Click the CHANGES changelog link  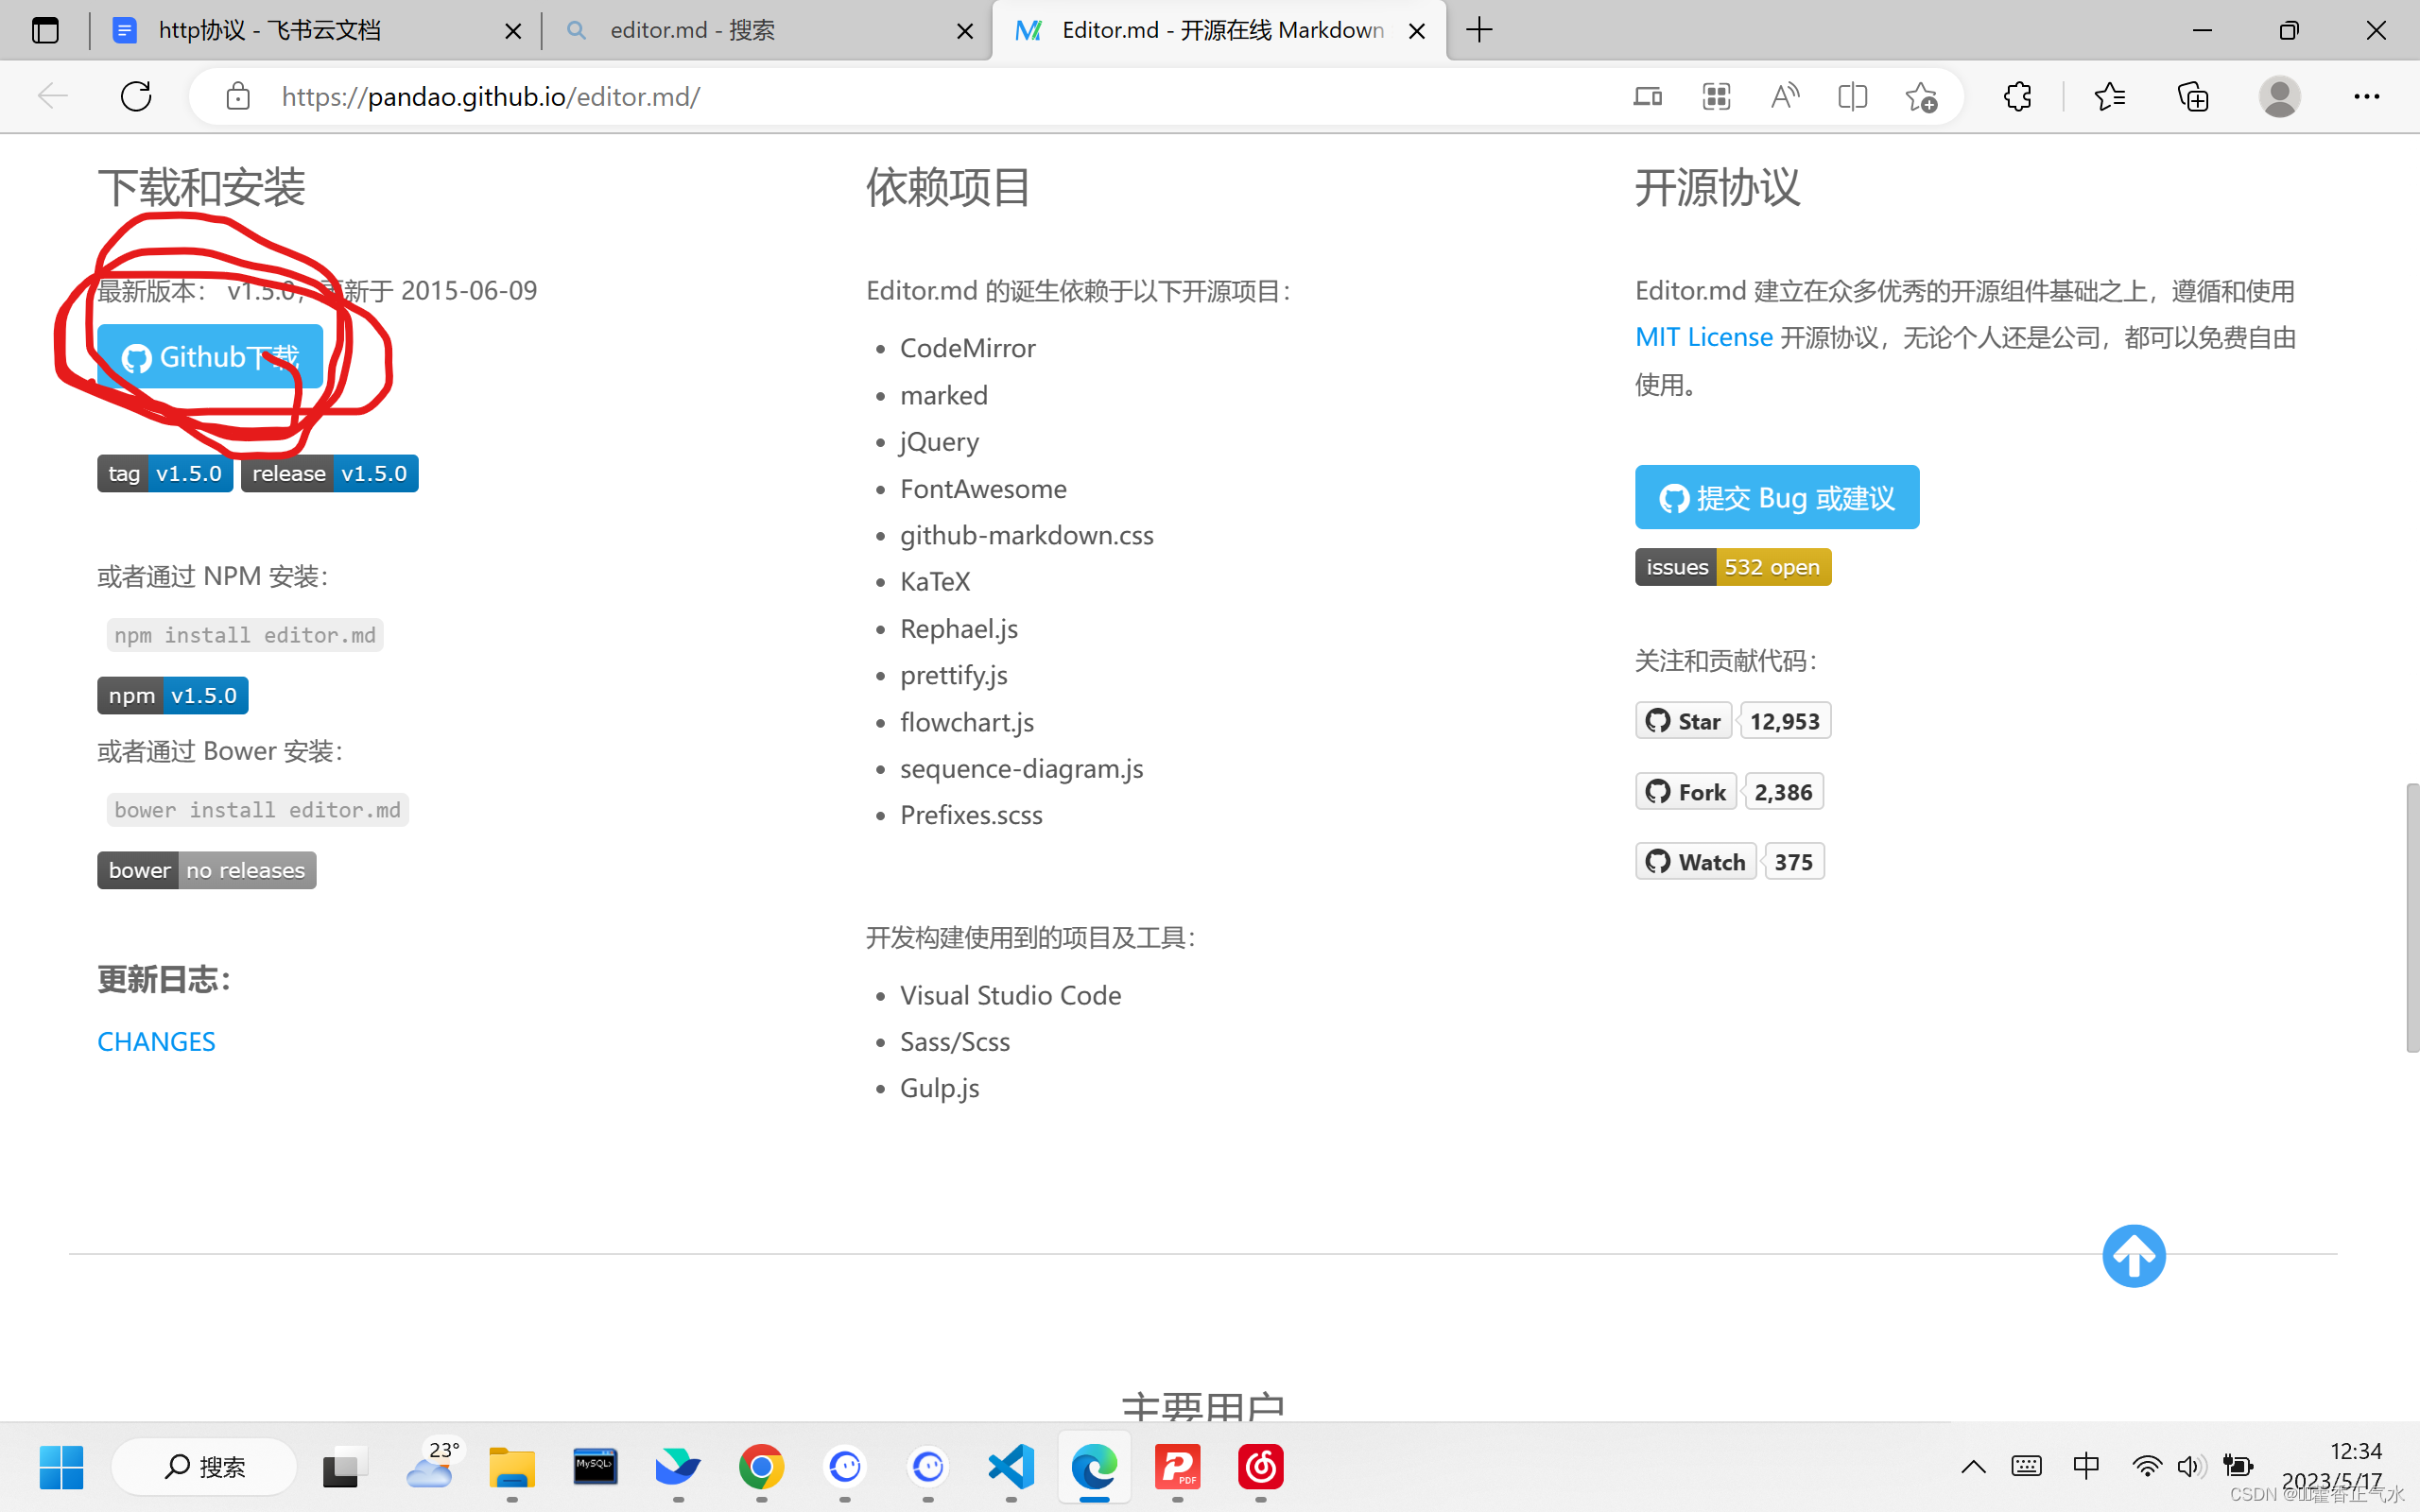click(x=157, y=1039)
